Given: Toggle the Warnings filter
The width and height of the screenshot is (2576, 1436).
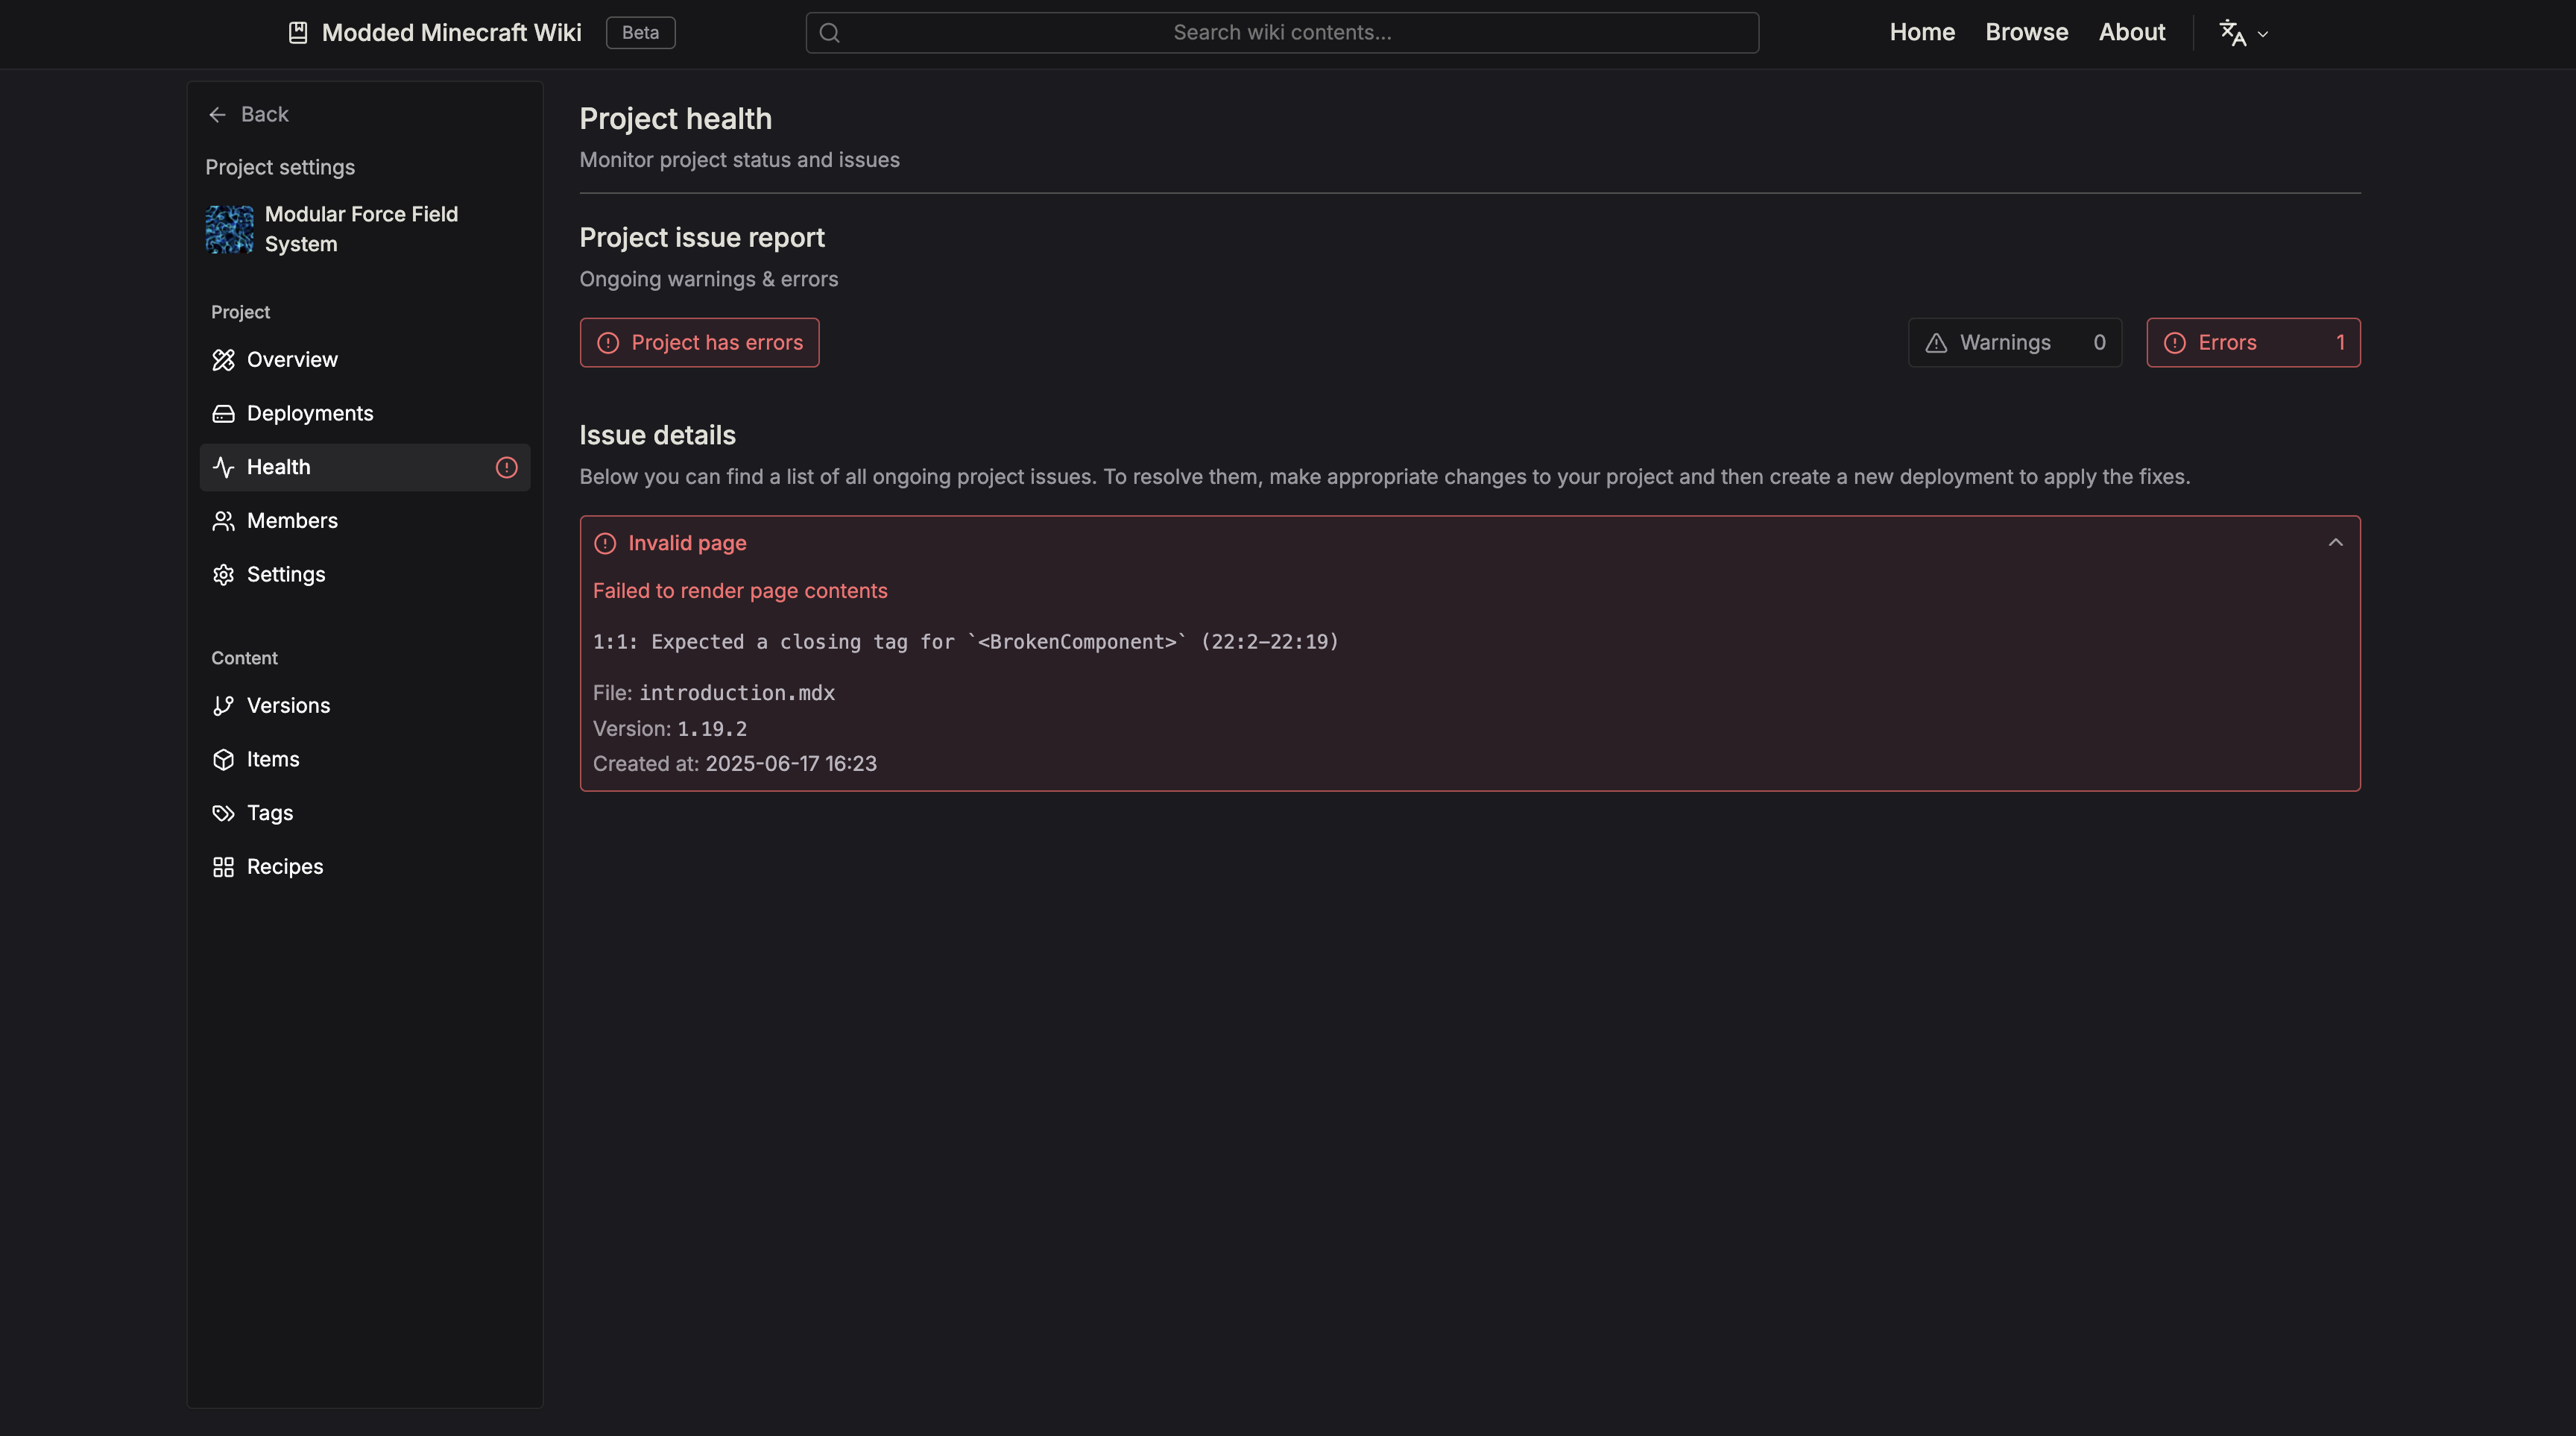Looking at the screenshot, I should (x=2015, y=342).
